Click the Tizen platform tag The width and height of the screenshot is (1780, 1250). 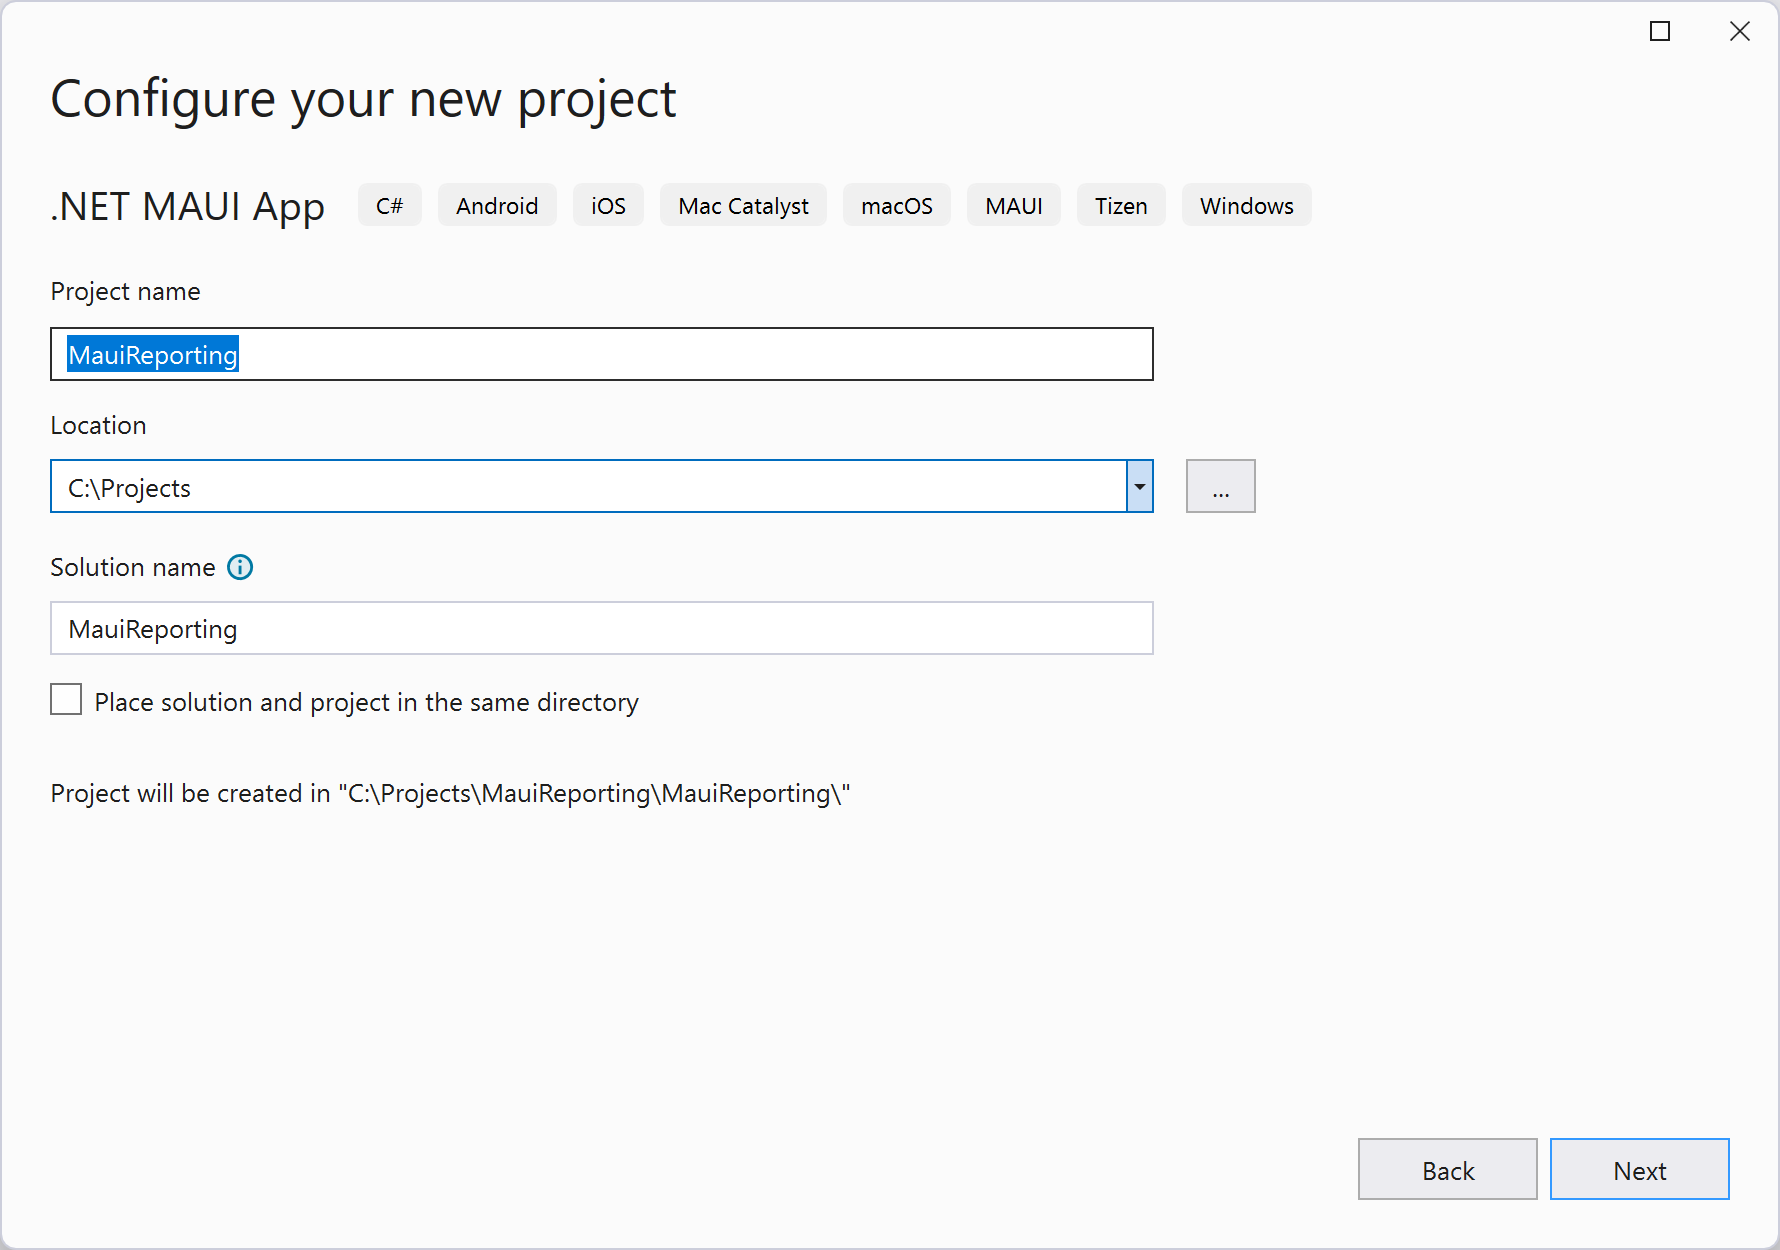[x=1121, y=206]
